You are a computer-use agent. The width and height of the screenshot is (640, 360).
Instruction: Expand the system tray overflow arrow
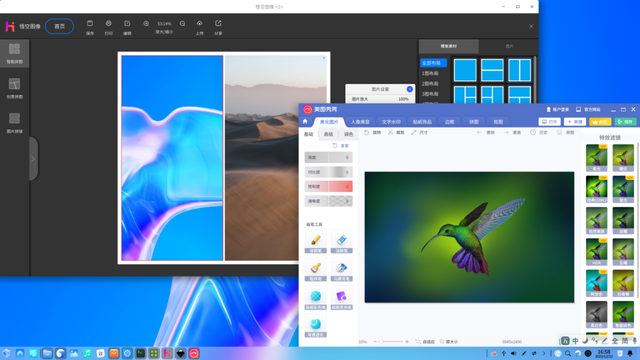544,353
